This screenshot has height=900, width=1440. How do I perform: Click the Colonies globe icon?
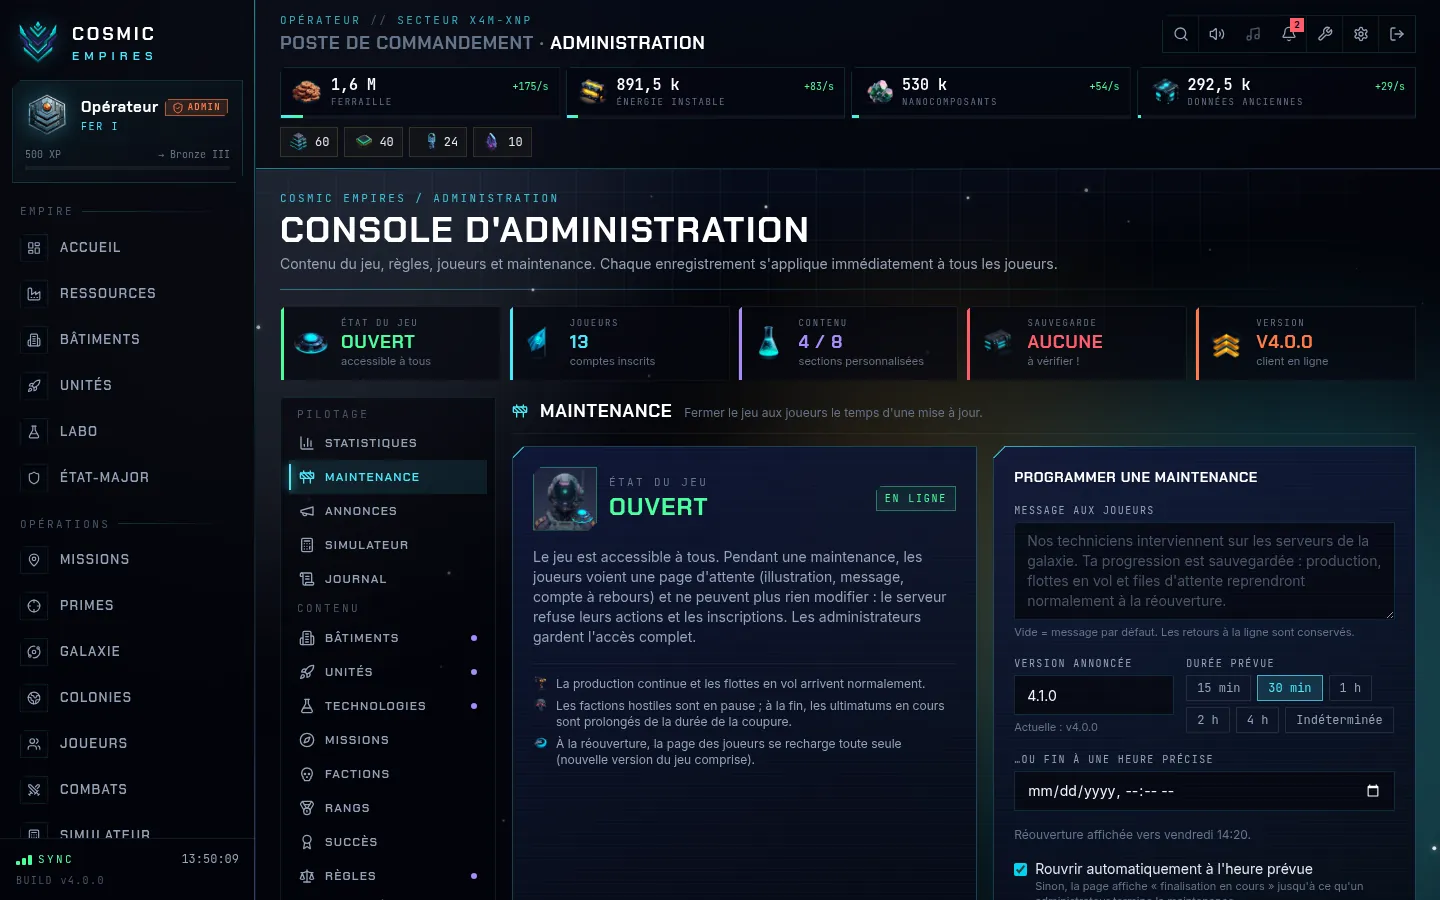34,698
